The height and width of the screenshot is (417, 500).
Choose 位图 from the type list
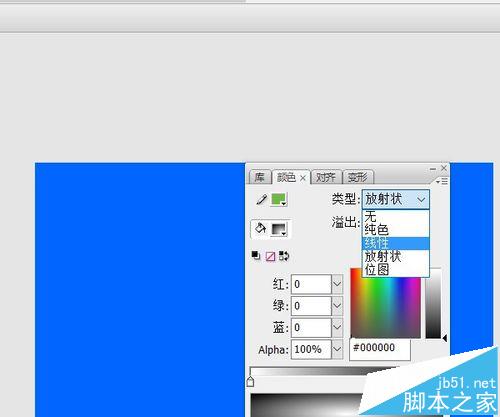pos(396,269)
